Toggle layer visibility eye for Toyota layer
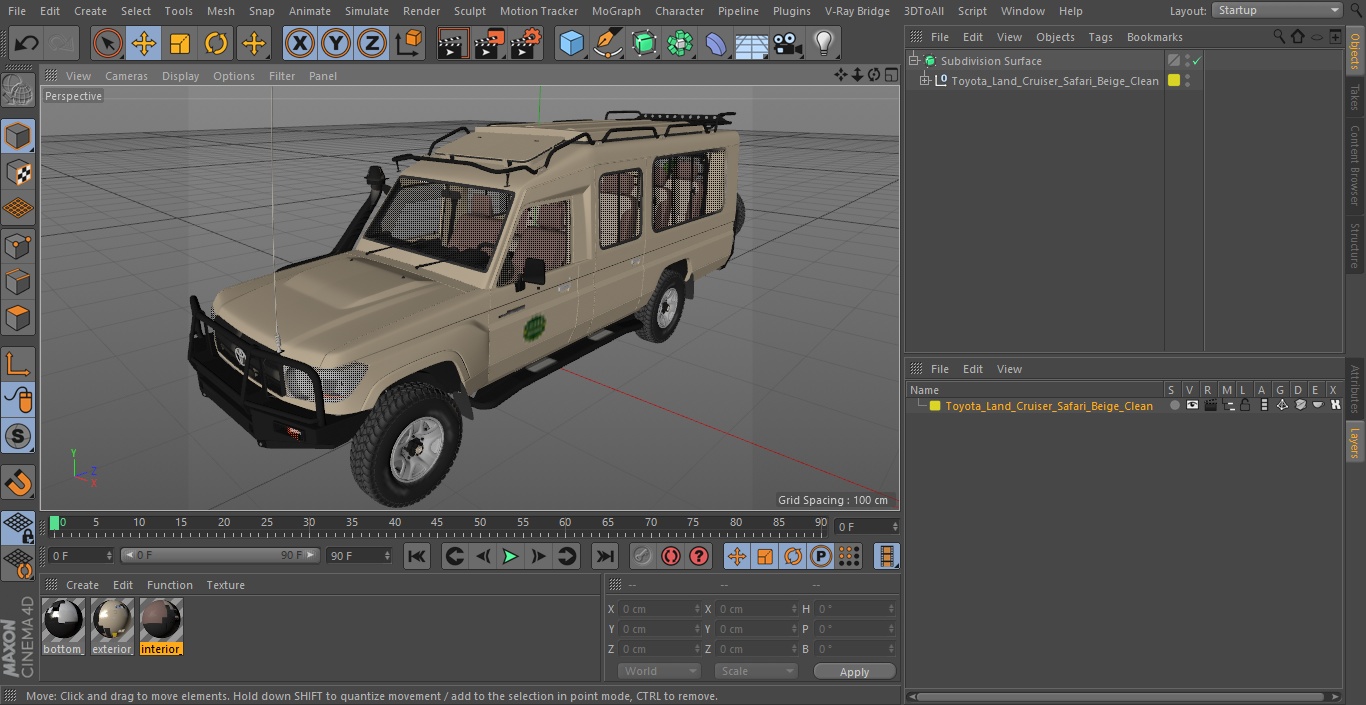The width and height of the screenshot is (1366, 705). click(1192, 406)
